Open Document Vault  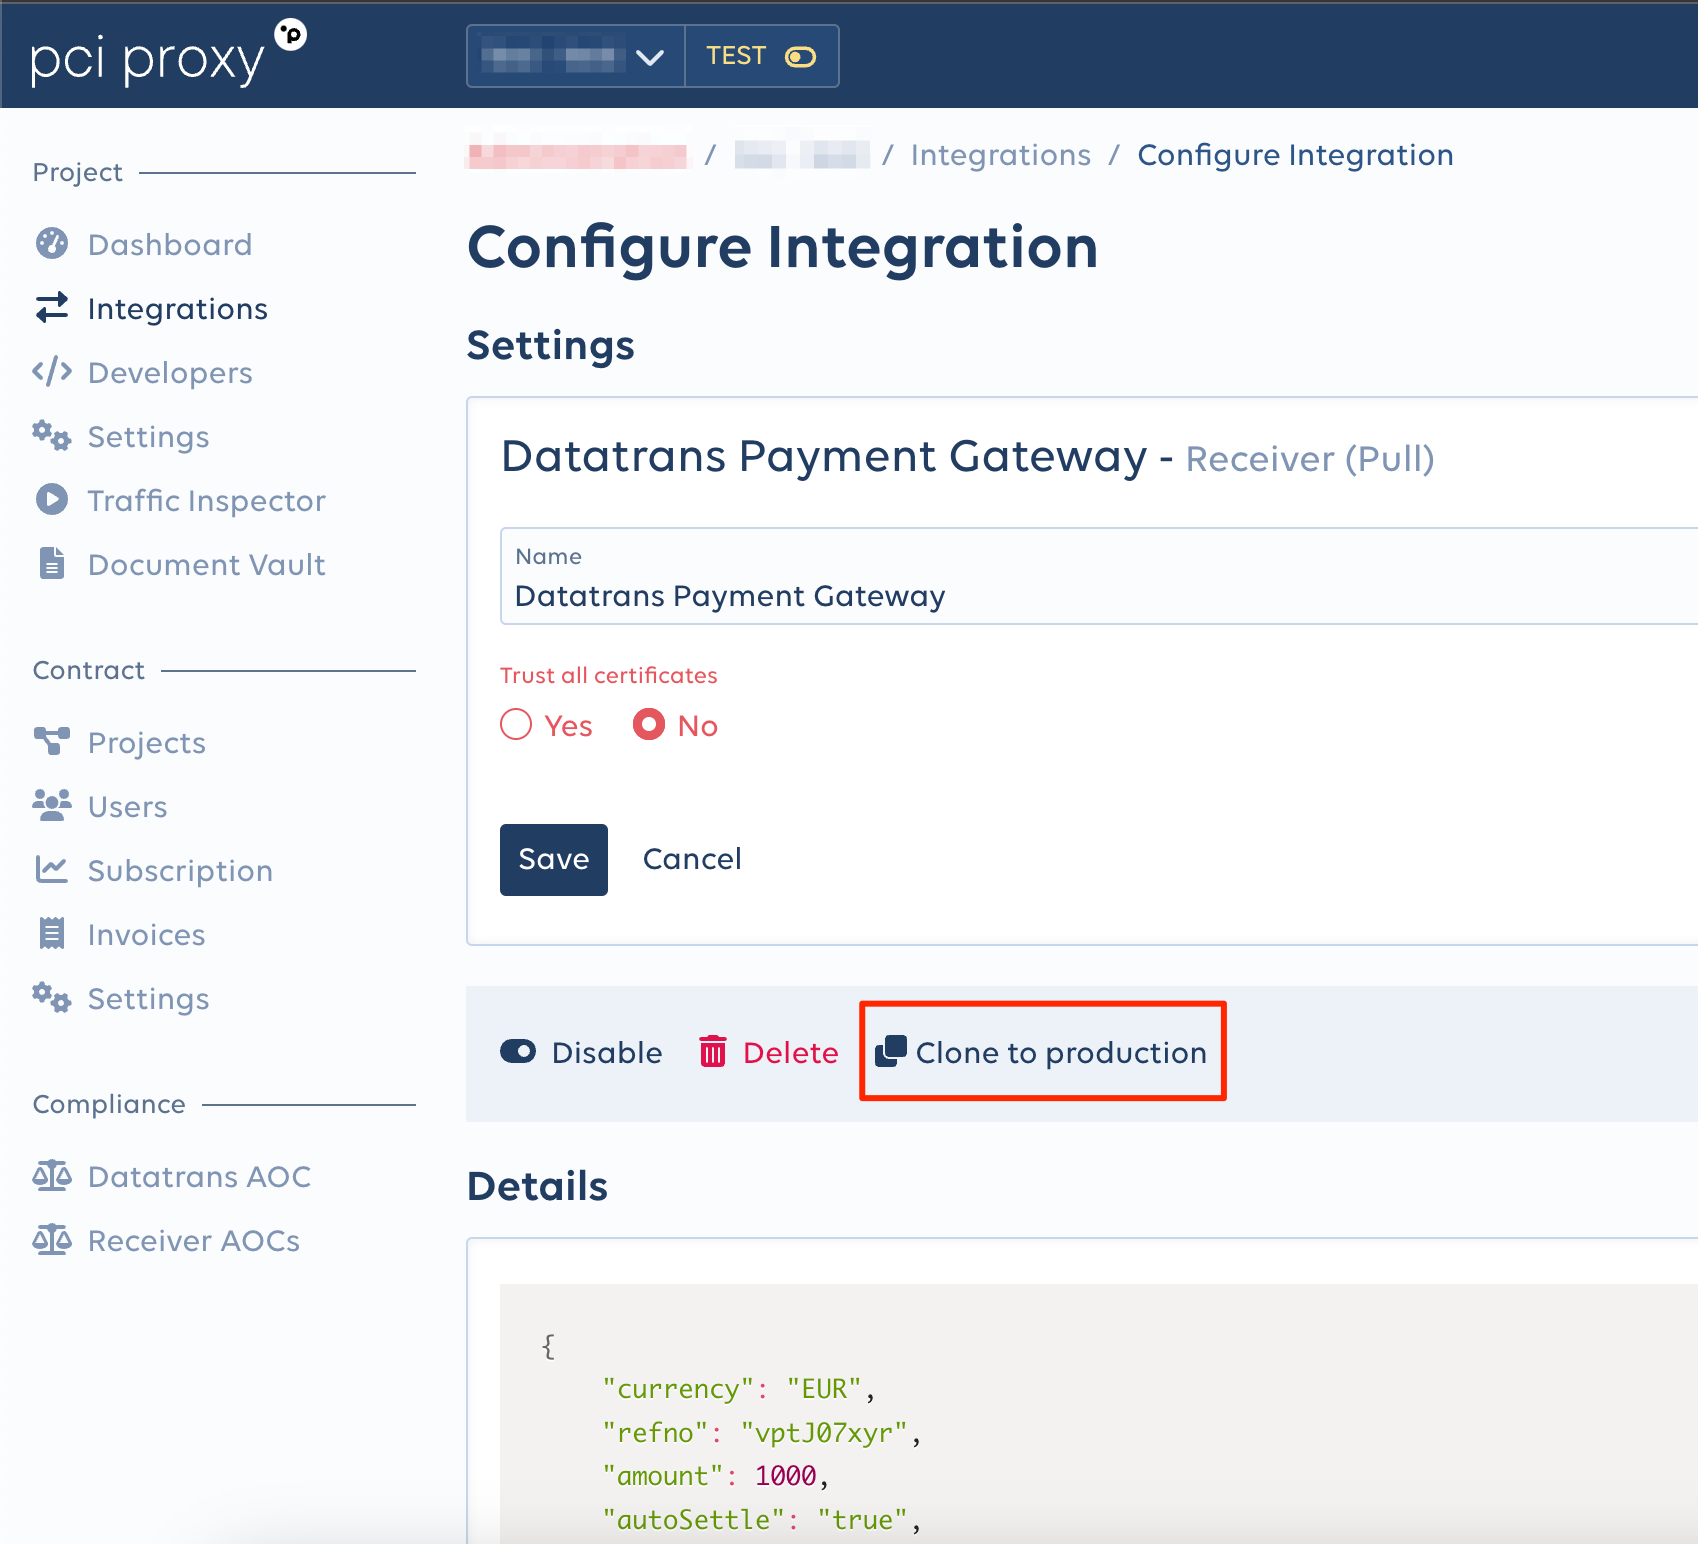coord(207,564)
